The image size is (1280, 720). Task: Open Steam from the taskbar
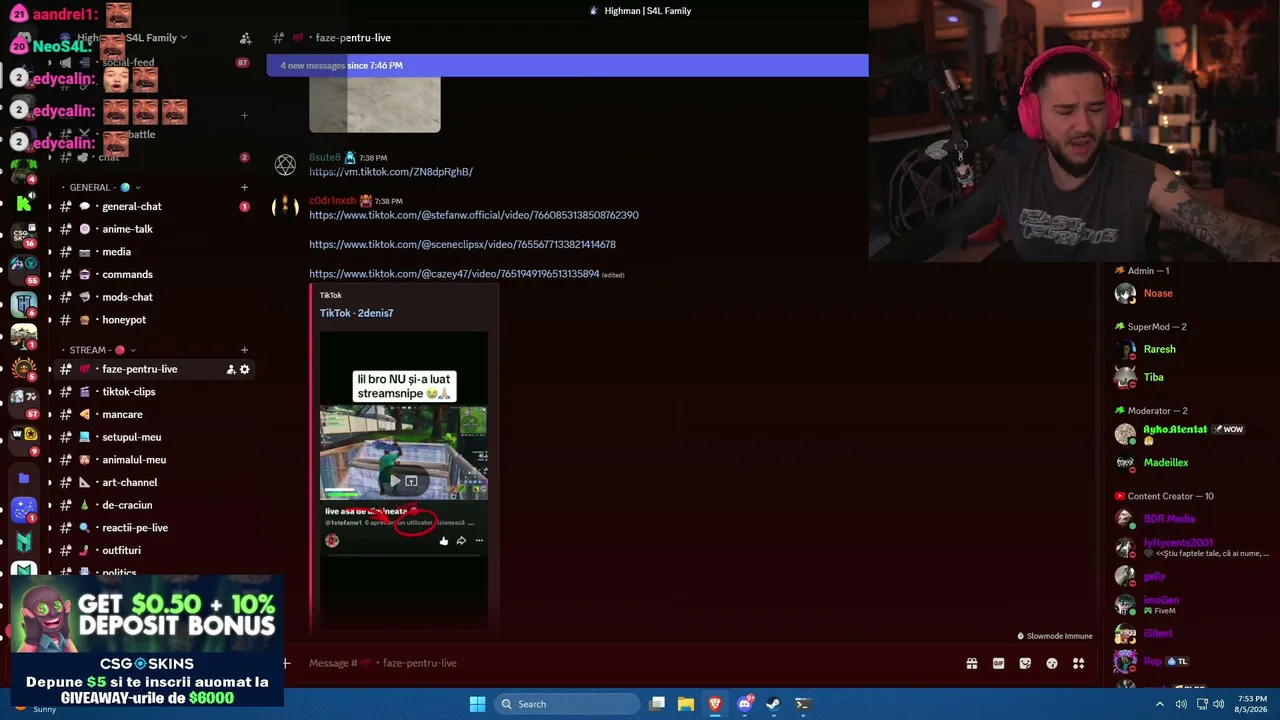point(773,704)
